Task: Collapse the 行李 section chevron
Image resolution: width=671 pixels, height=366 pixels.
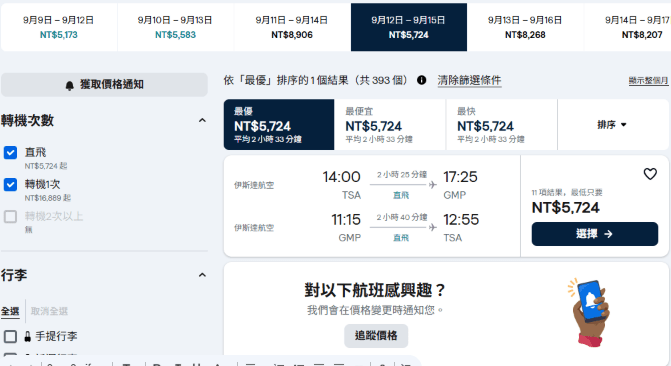Action: [202, 275]
